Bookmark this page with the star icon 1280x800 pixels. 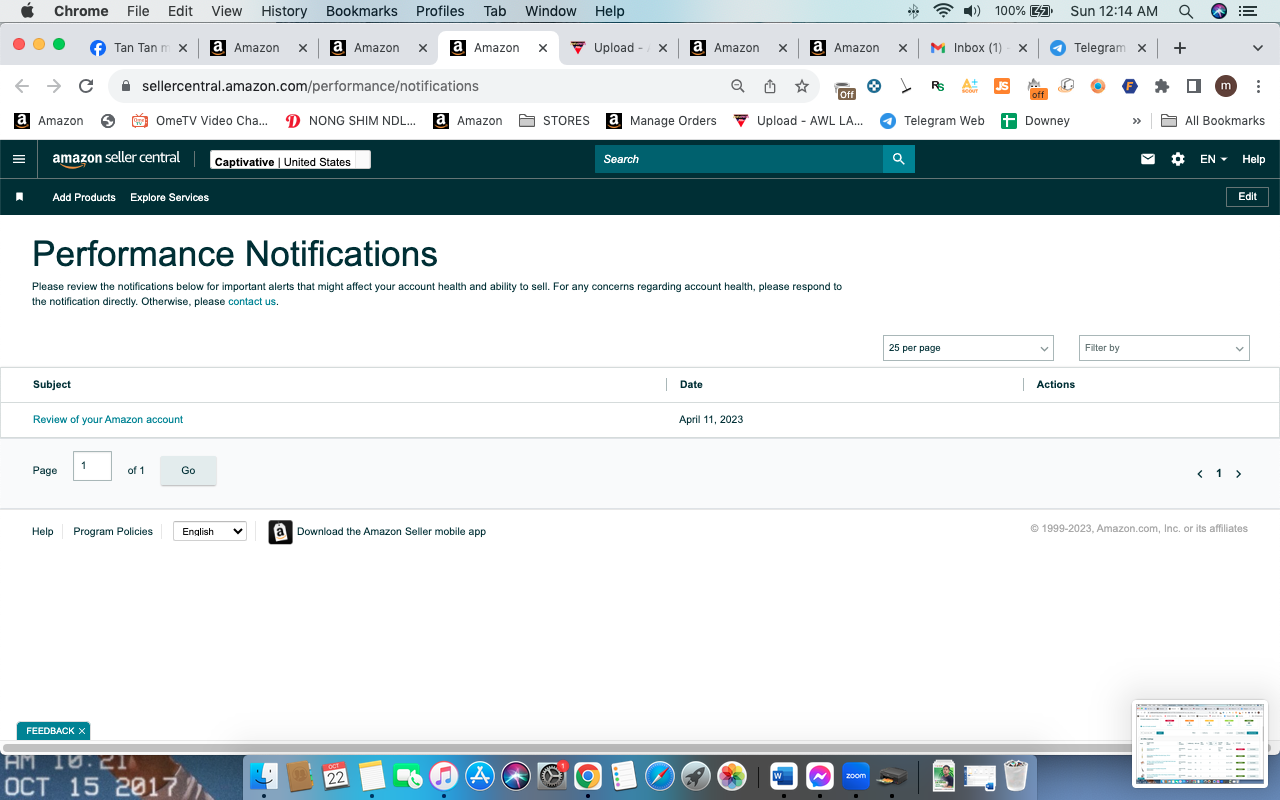tap(802, 86)
